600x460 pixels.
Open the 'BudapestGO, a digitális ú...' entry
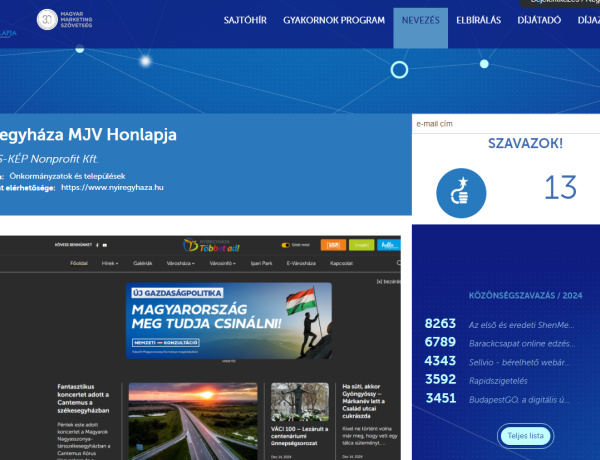point(519,400)
